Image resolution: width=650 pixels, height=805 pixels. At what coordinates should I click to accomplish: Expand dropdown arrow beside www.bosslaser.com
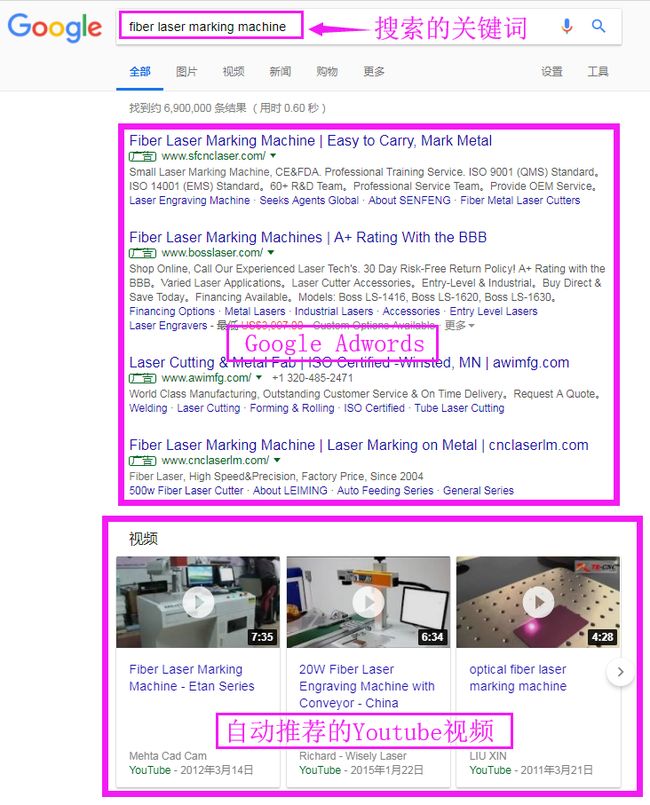click(x=271, y=253)
